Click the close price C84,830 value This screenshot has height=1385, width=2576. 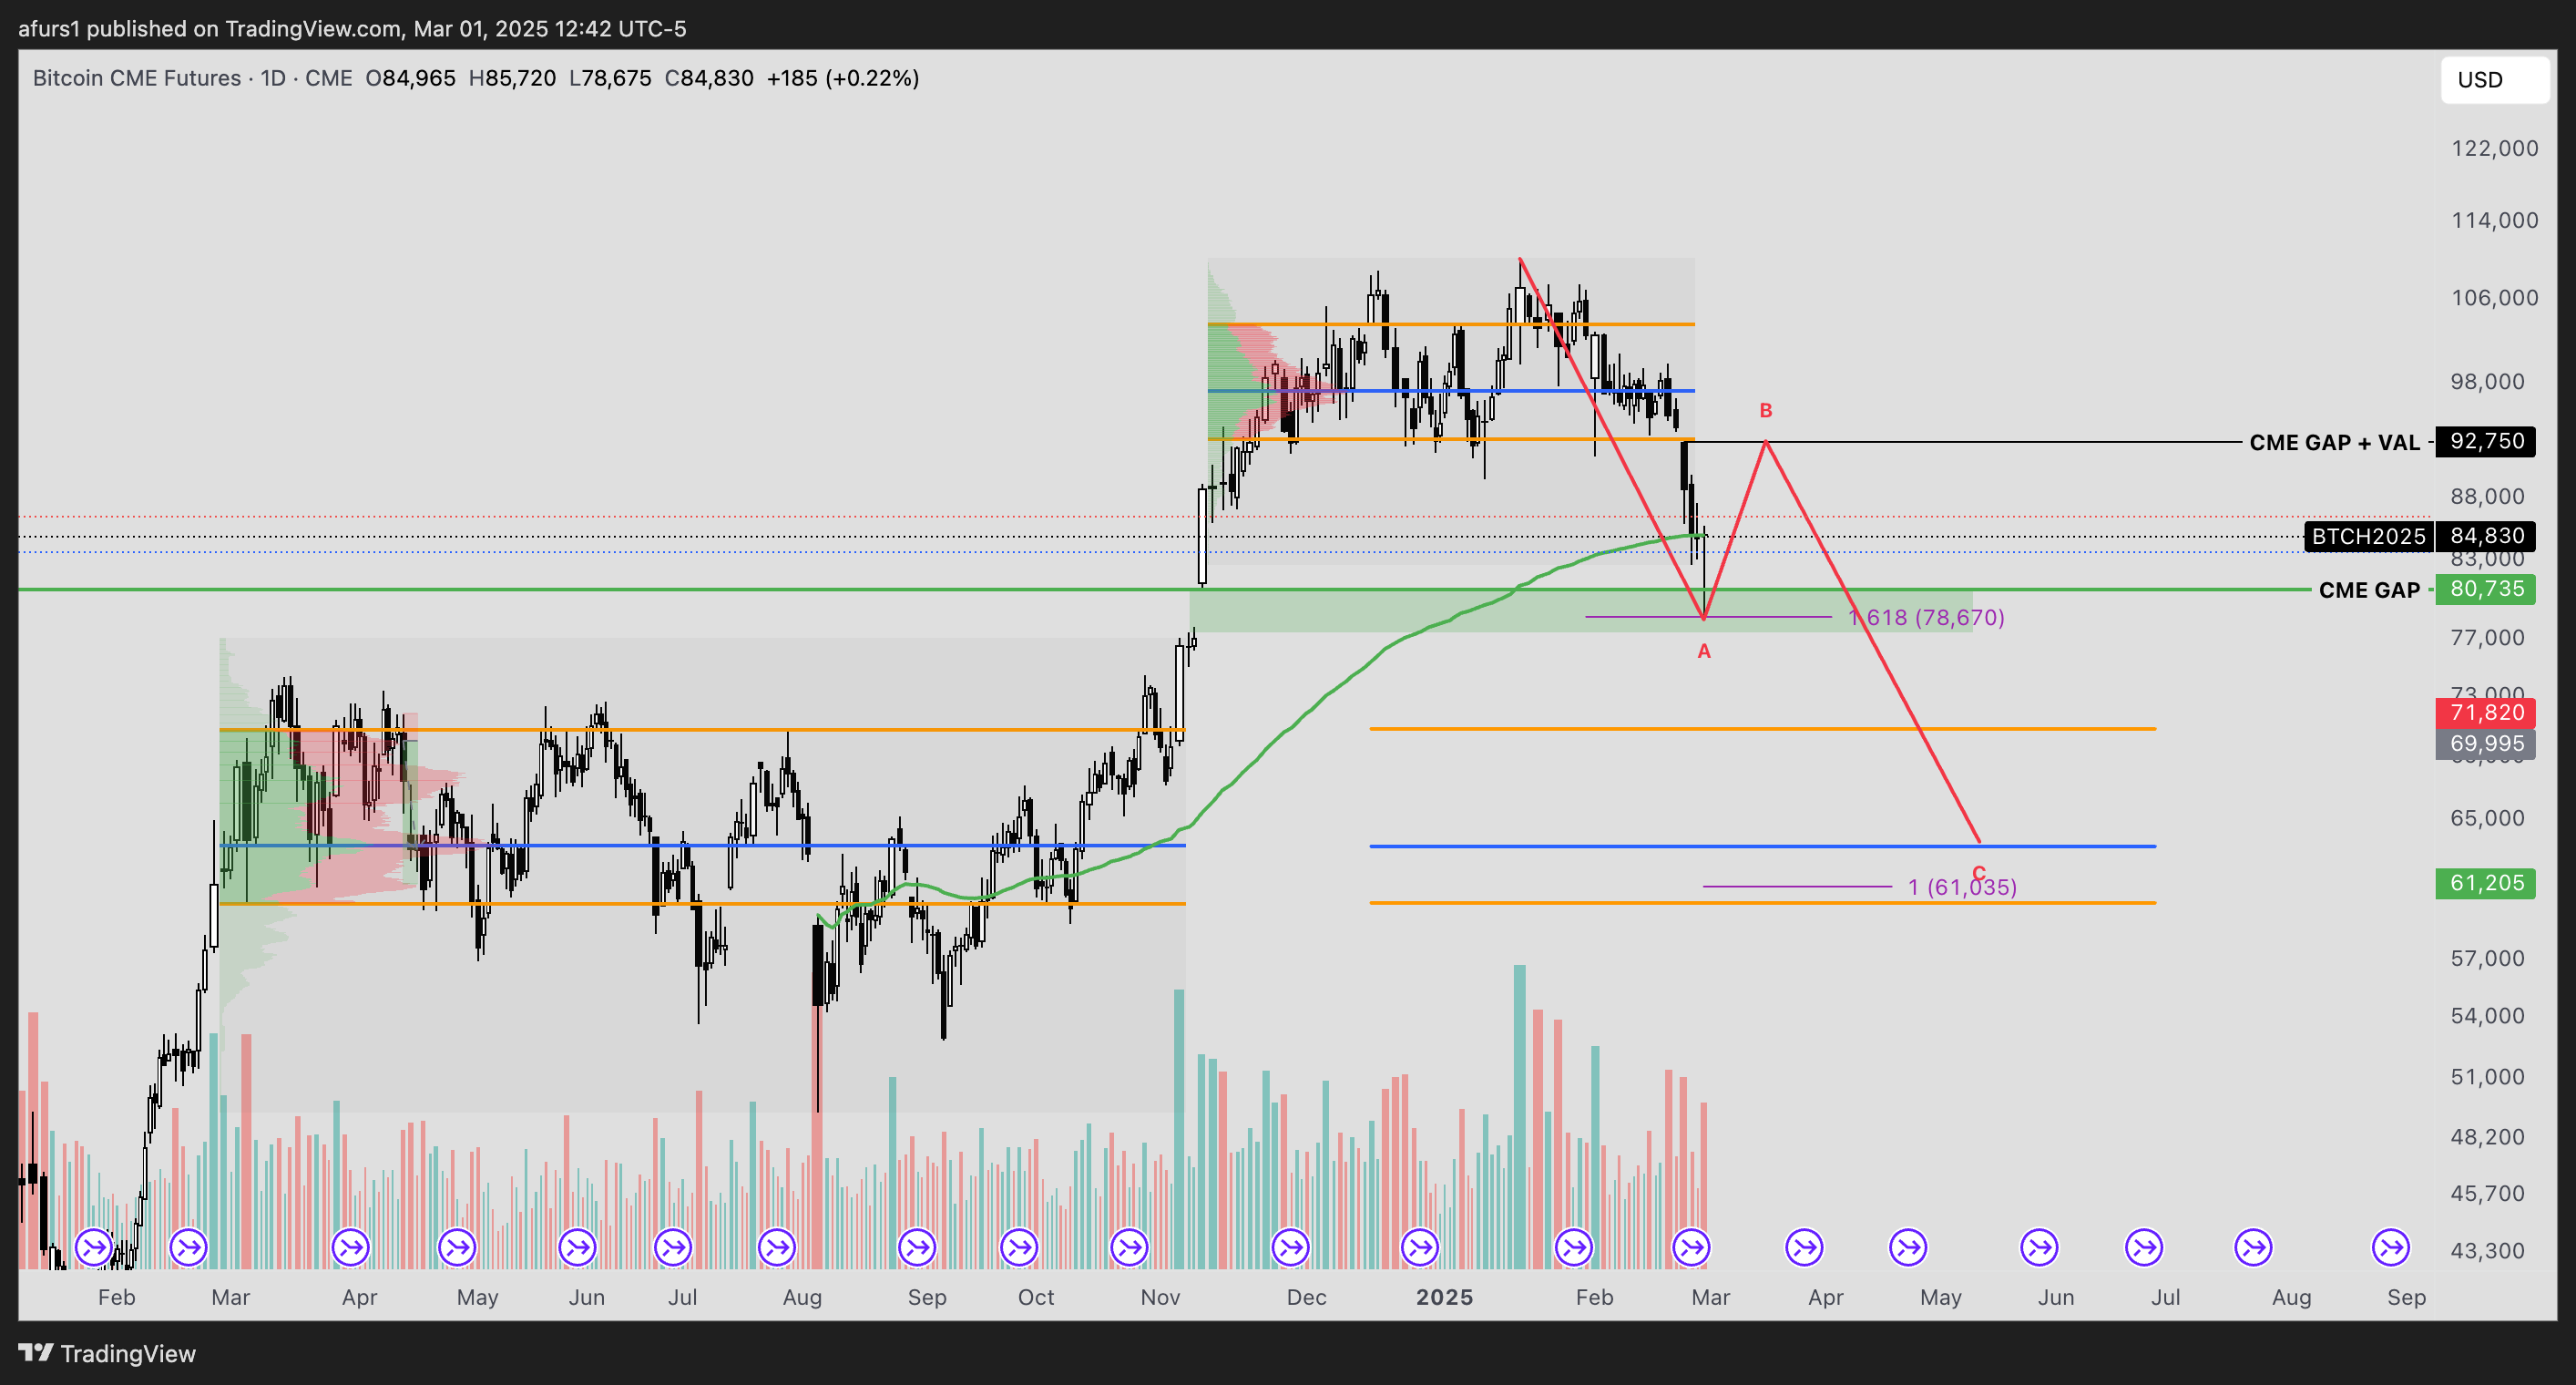click(x=709, y=78)
